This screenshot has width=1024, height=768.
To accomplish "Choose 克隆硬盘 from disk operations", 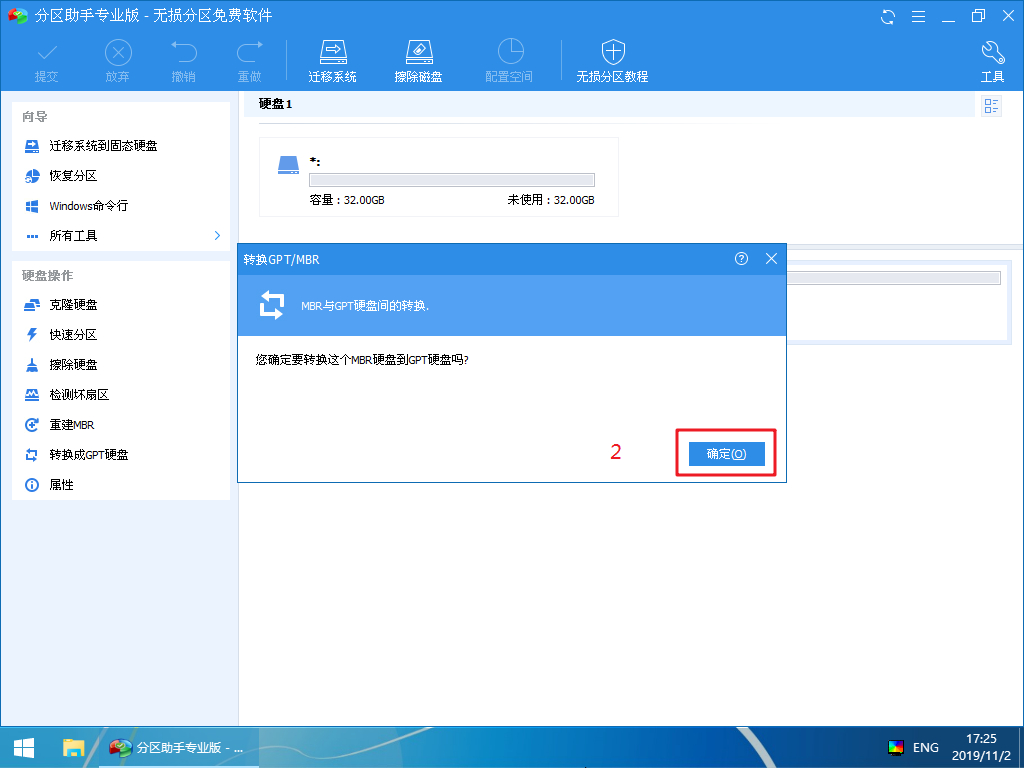I will tap(73, 305).
